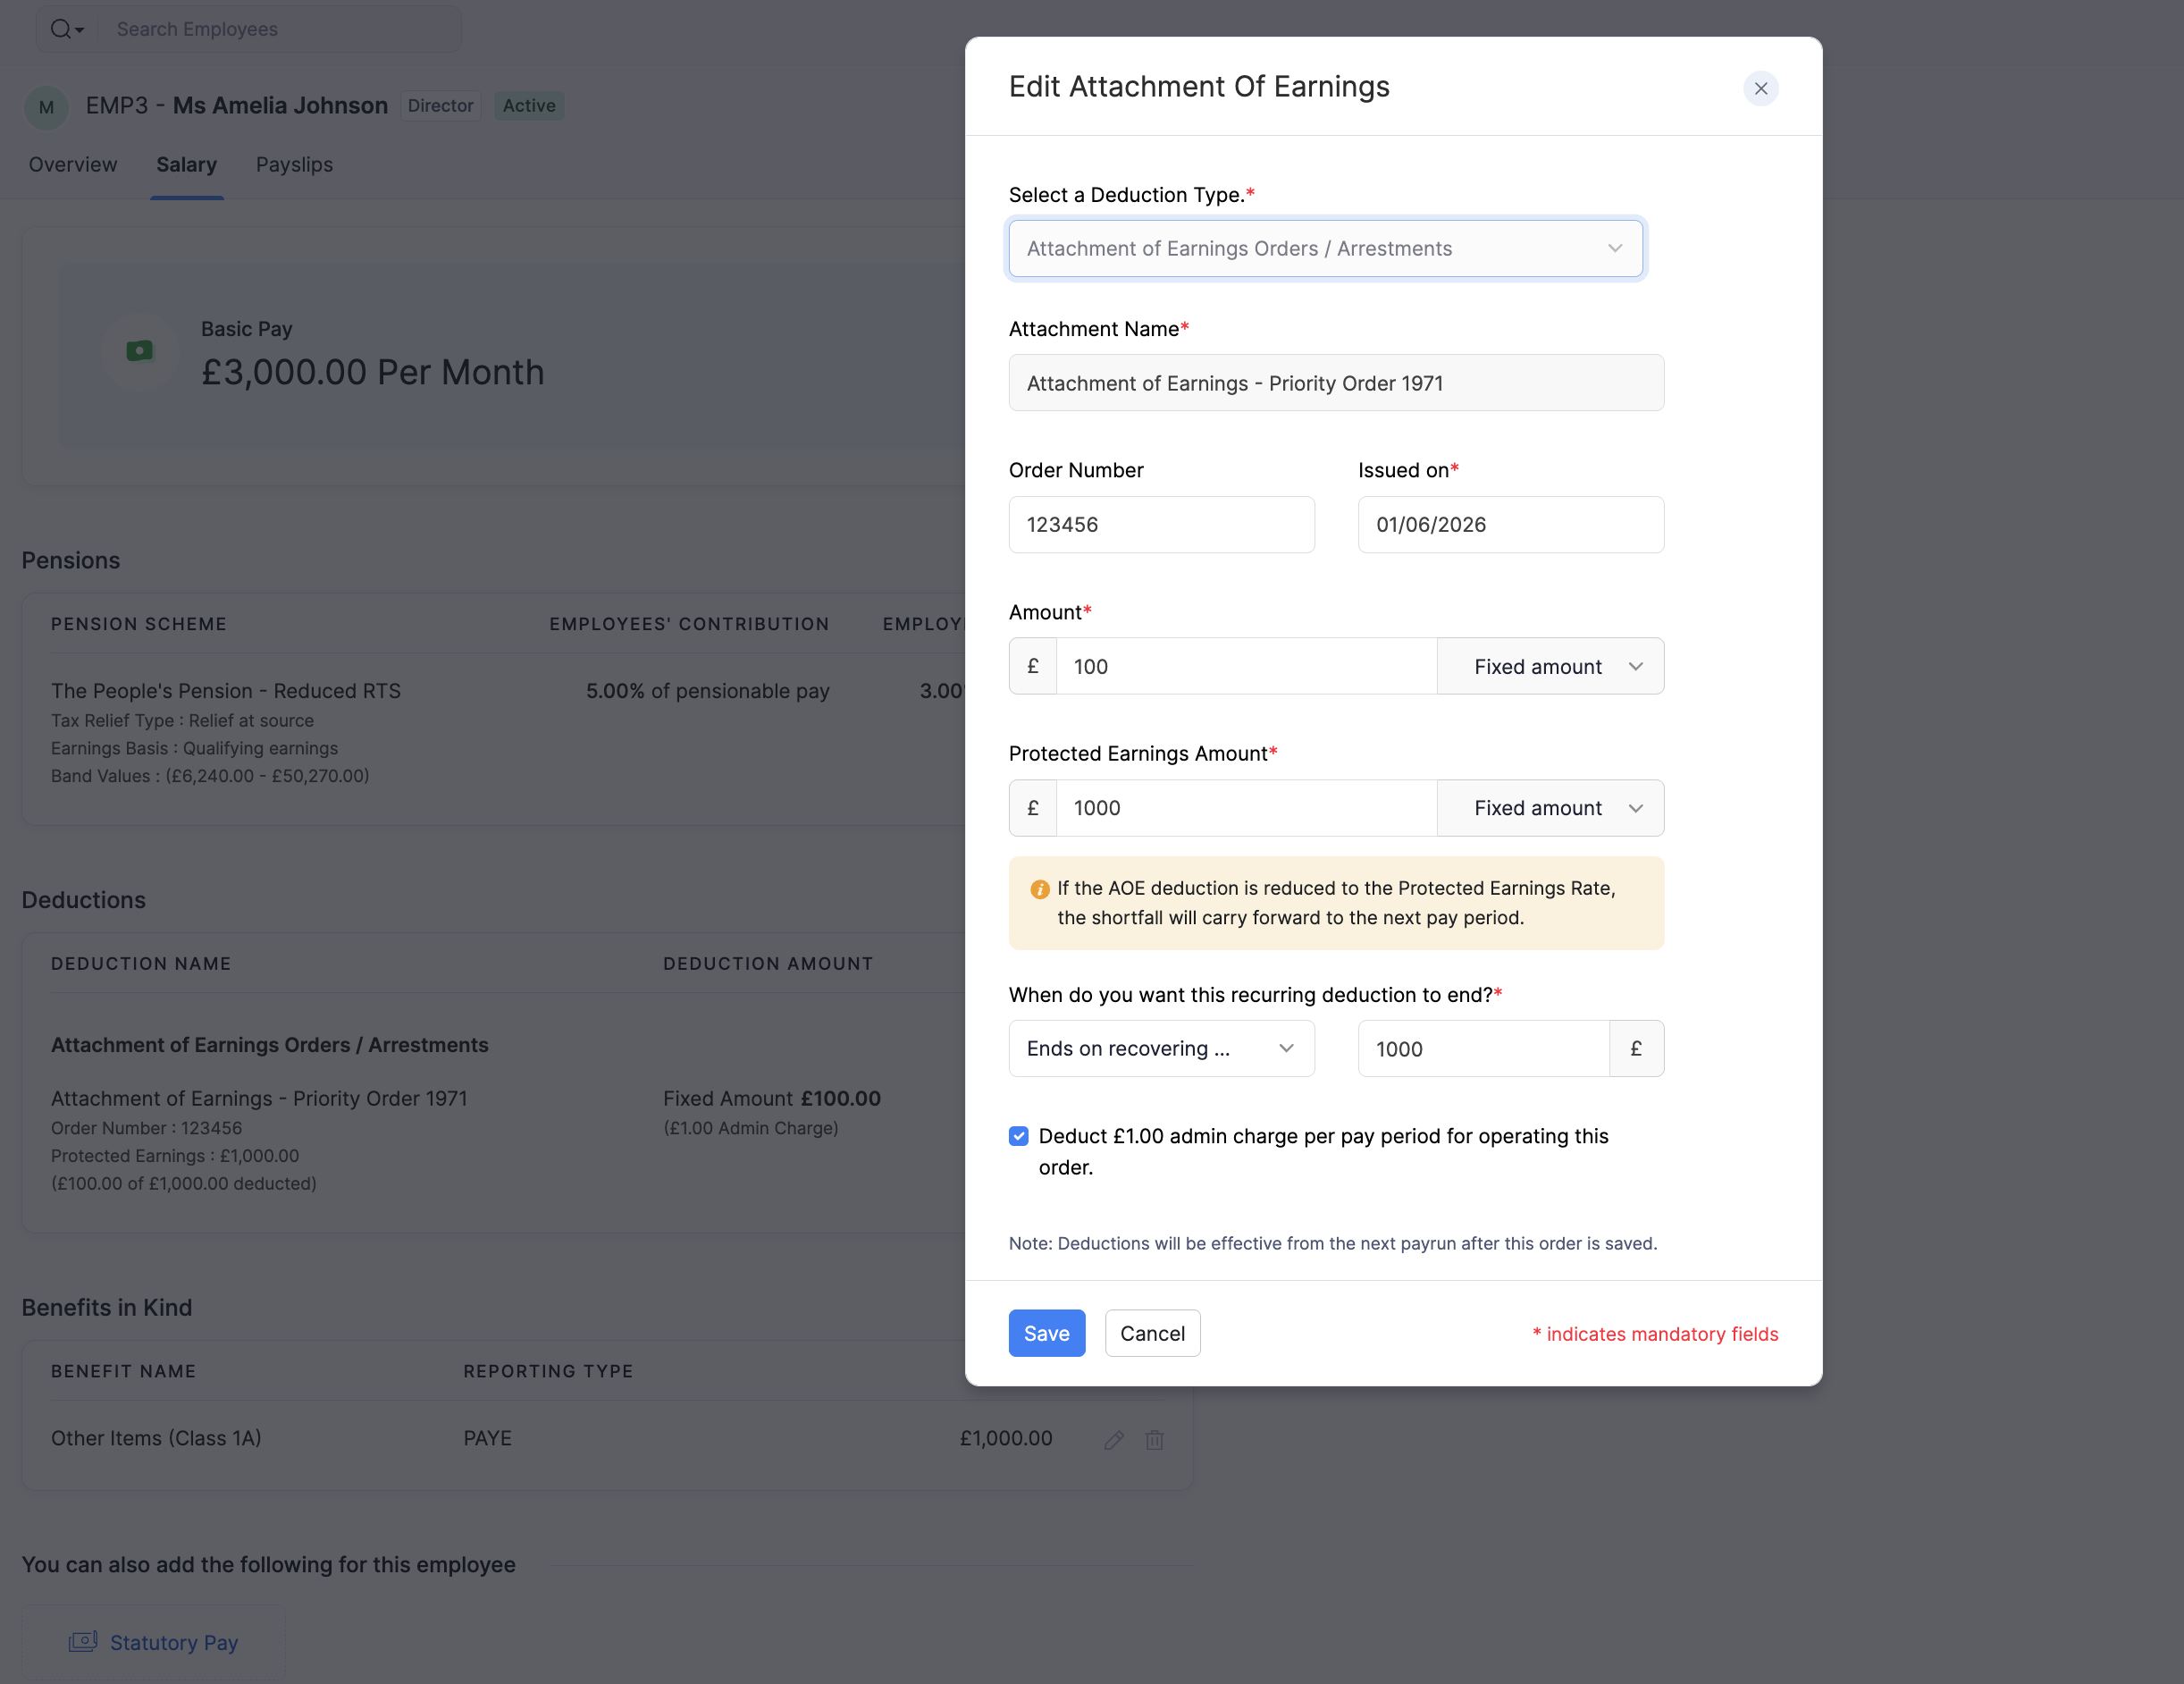Click the Other Items (Class 1A) benefit name

pos(156,1438)
